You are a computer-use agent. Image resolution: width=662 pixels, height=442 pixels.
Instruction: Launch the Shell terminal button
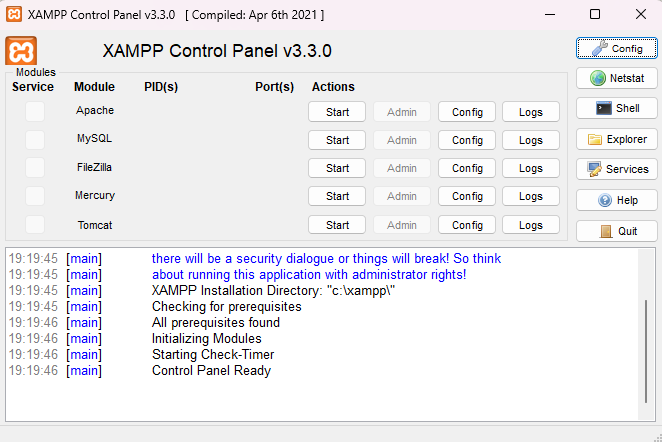pyautogui.click(x=616, y=108)
